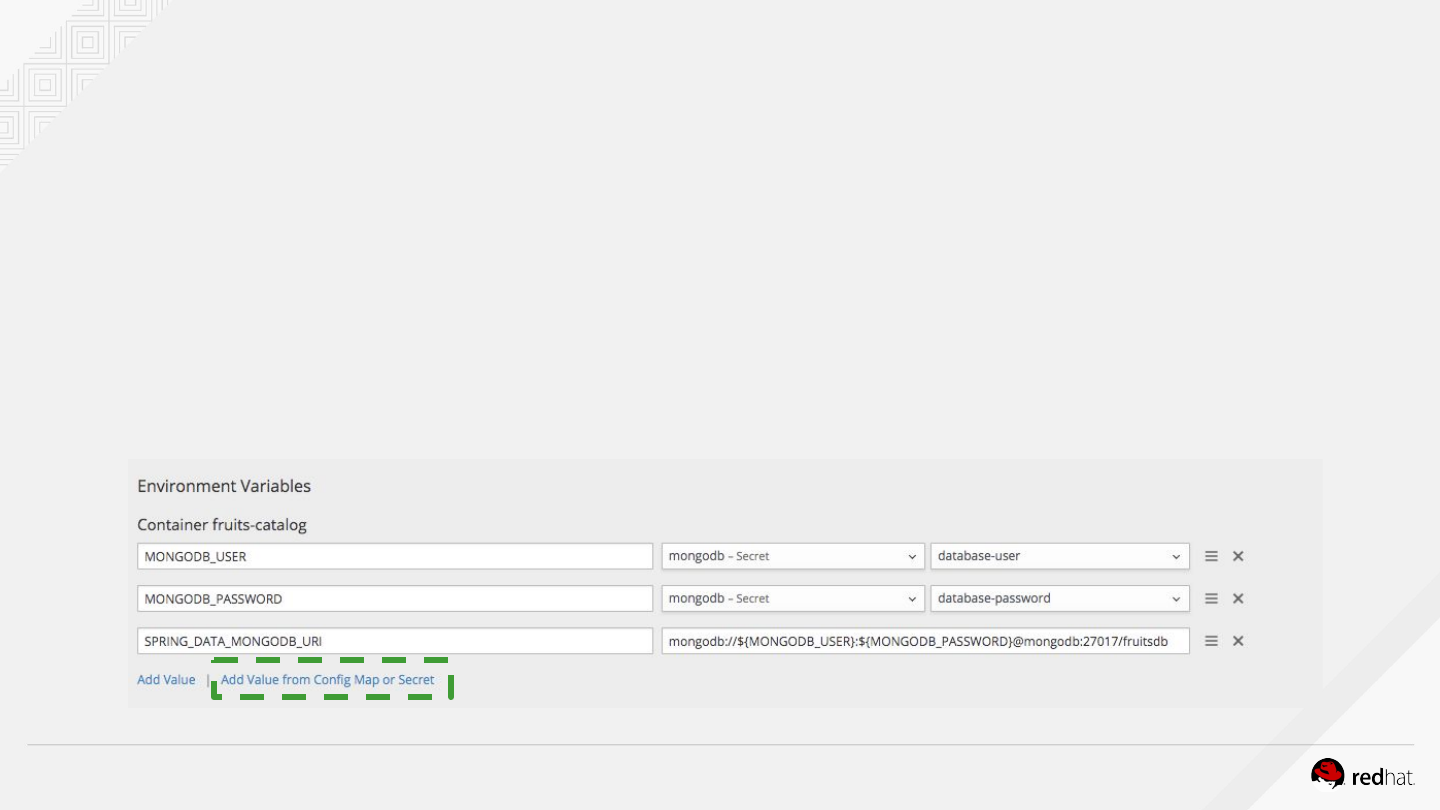
Task: Click Add Value from Config Map or Secret
Action: pyautogui.click(x=328, y=680)
